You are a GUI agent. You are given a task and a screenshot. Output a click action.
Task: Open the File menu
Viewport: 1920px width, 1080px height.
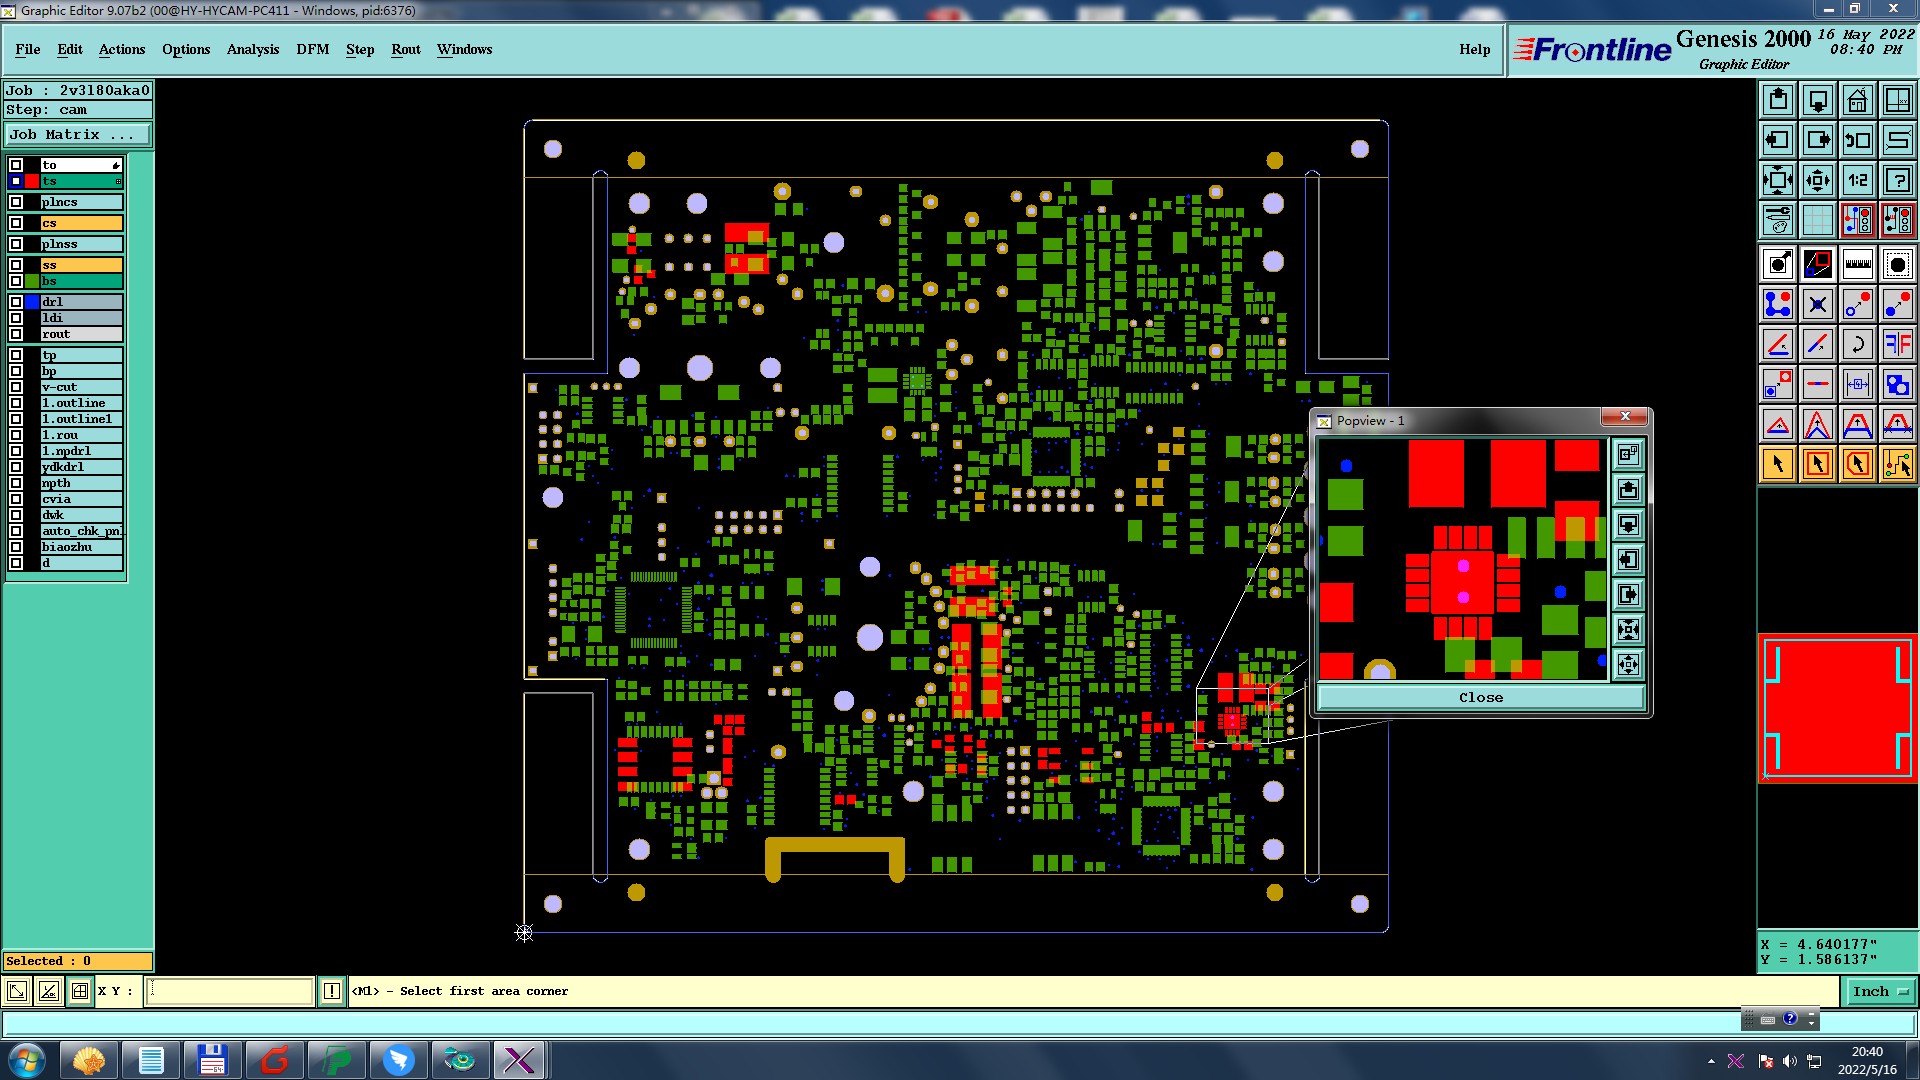click(28, 49)
